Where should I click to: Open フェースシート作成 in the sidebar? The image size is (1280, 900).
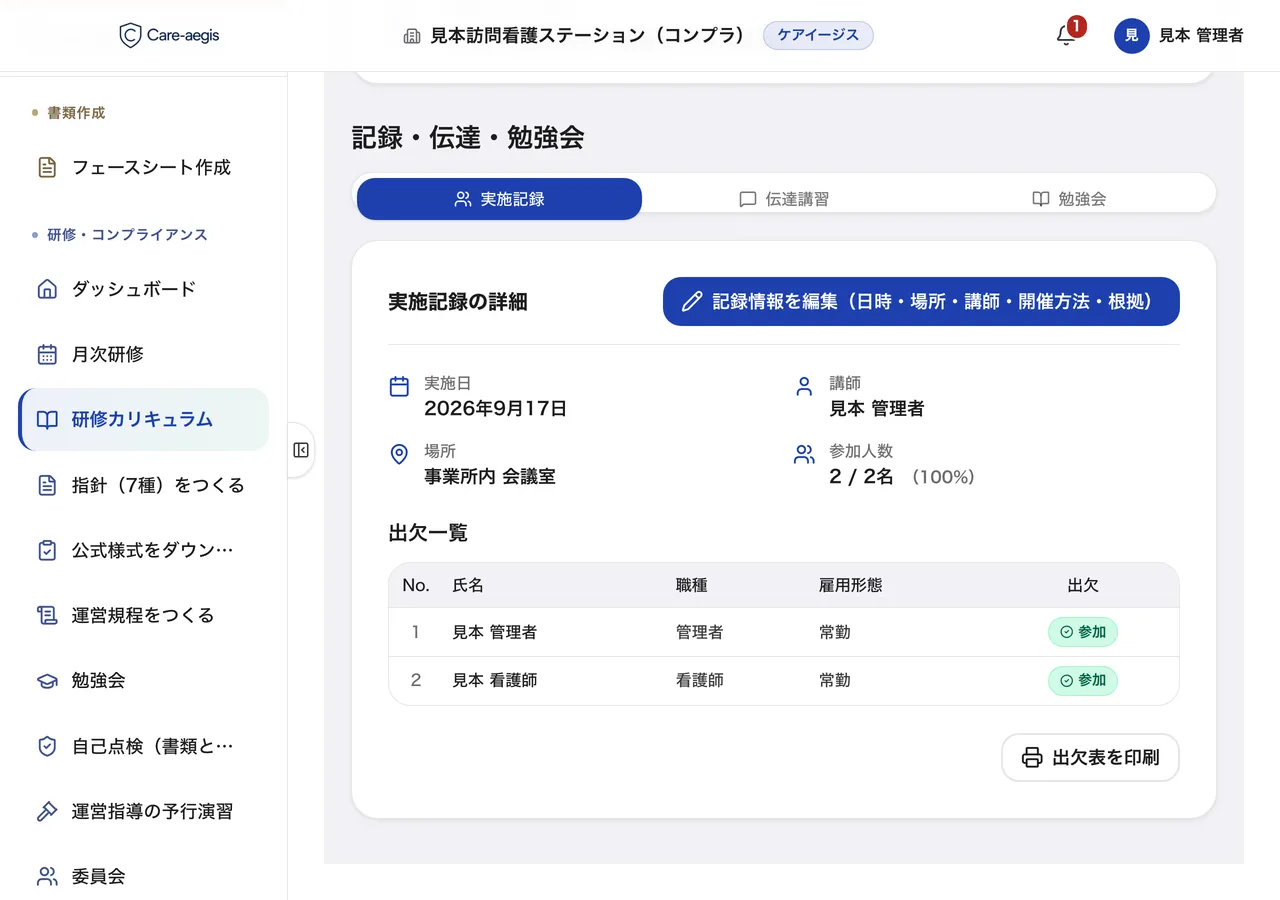click(x=143, y=167)
